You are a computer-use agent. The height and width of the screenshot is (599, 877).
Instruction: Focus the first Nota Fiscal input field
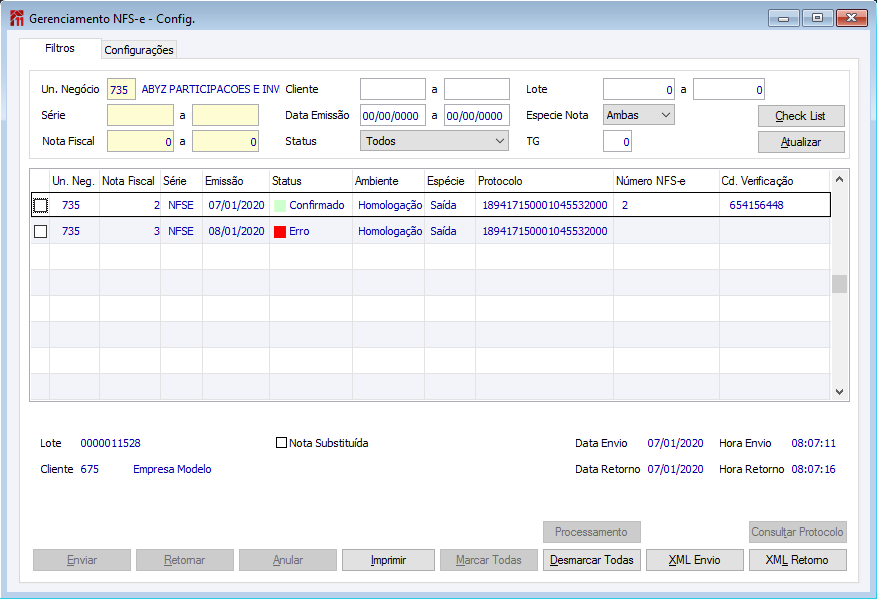(140, 142)
